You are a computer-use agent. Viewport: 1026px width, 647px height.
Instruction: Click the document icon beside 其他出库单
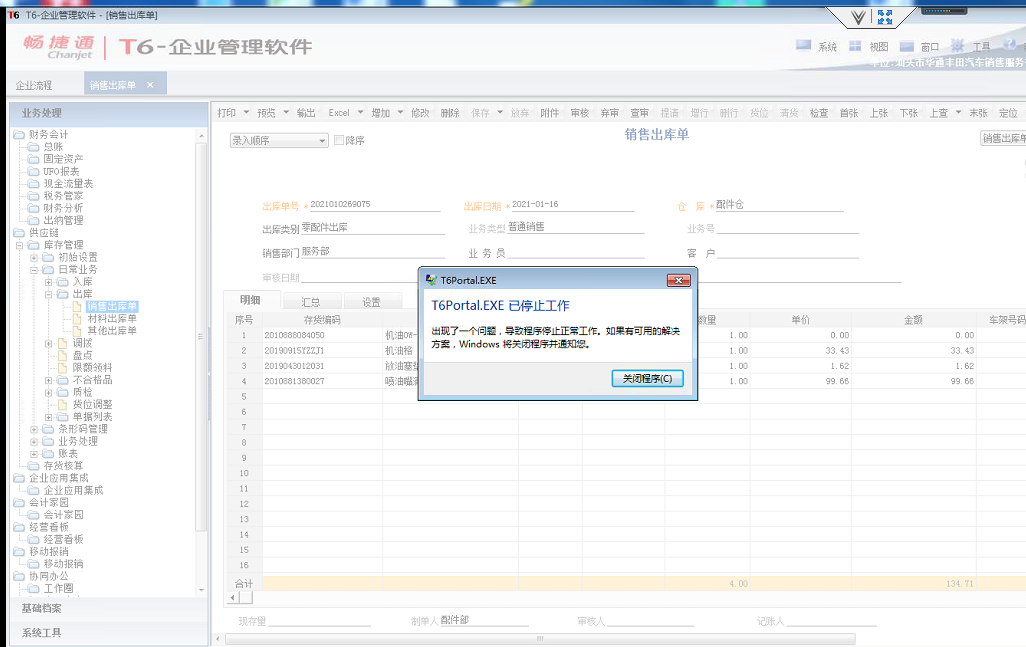click(x=77, y=331)
